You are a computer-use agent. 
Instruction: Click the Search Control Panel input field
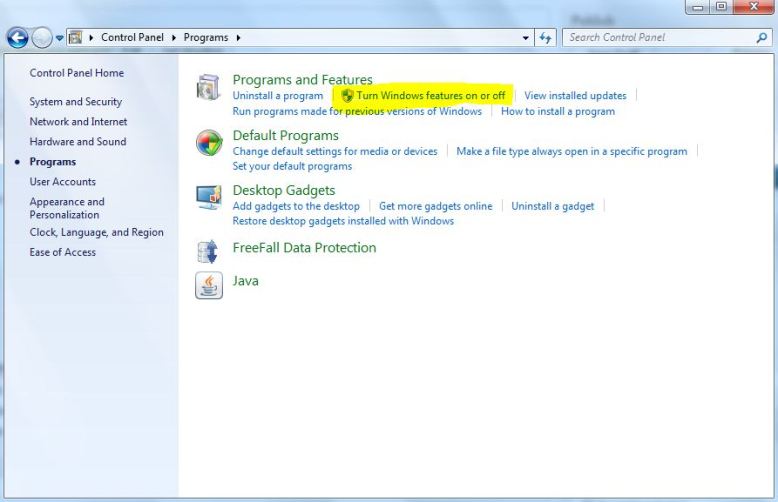tap(655, 38)
